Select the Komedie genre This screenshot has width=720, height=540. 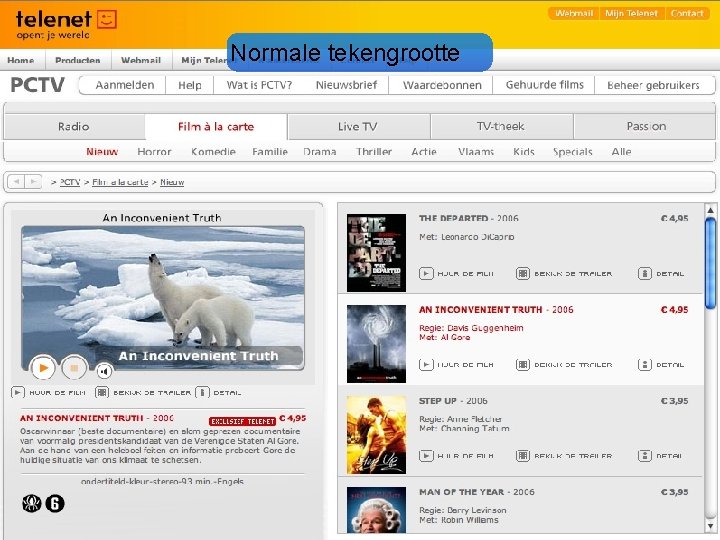[214, 152]
